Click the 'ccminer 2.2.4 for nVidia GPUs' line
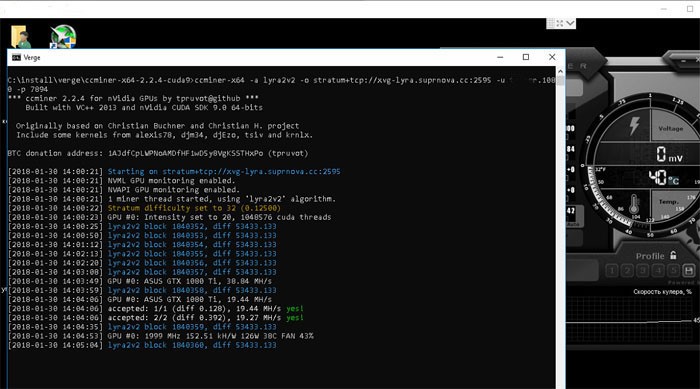 click(133, 98)
